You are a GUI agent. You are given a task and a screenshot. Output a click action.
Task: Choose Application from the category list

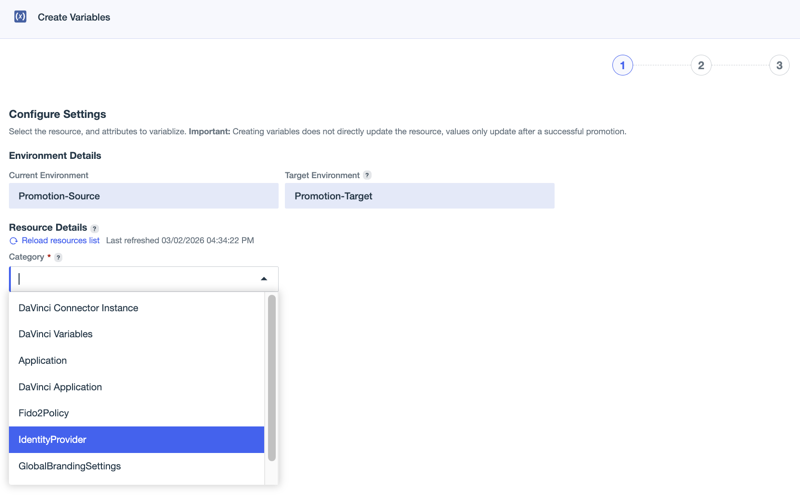pos(137,361)
